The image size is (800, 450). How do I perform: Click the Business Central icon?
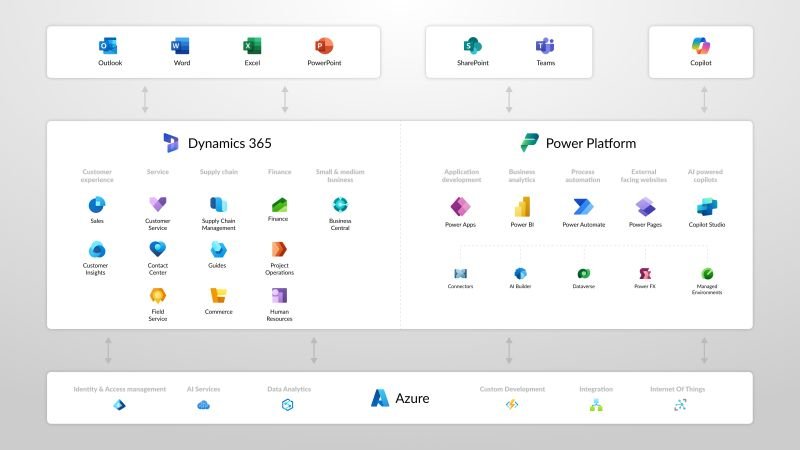point(340,205)
